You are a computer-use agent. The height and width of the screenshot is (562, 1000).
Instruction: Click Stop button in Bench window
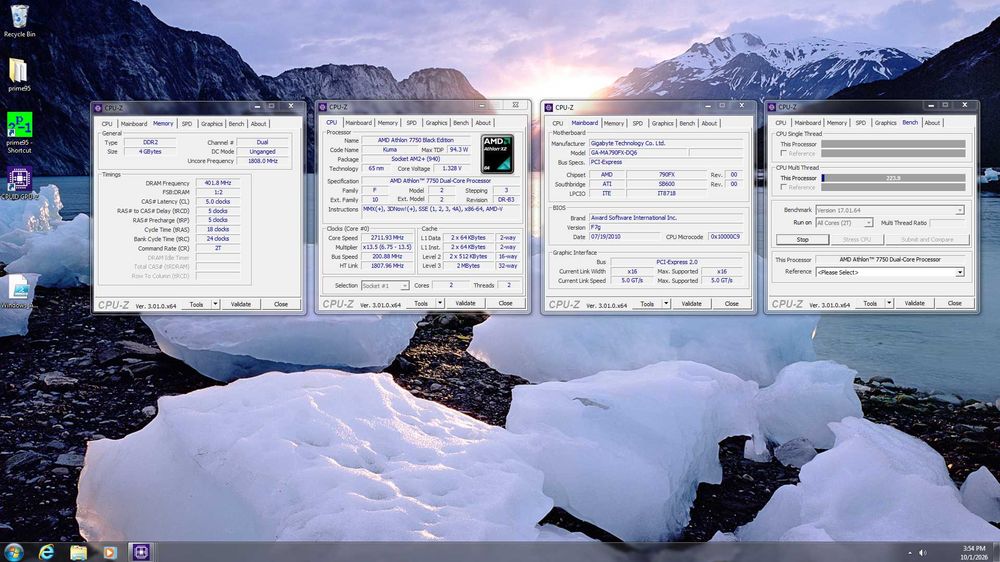point(802,240)
